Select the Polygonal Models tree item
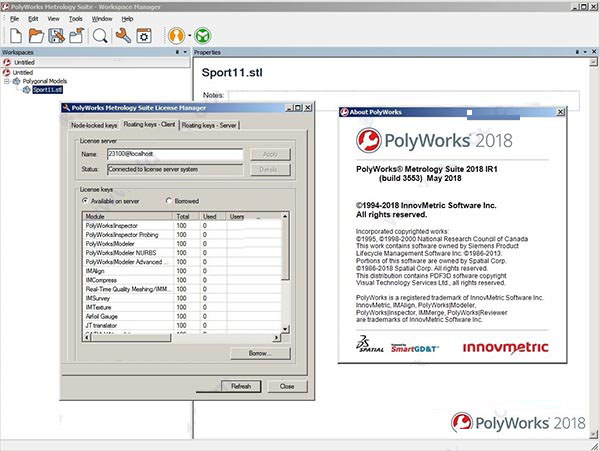This screenshot has height=451, width=600. click(x=45, y=81)
